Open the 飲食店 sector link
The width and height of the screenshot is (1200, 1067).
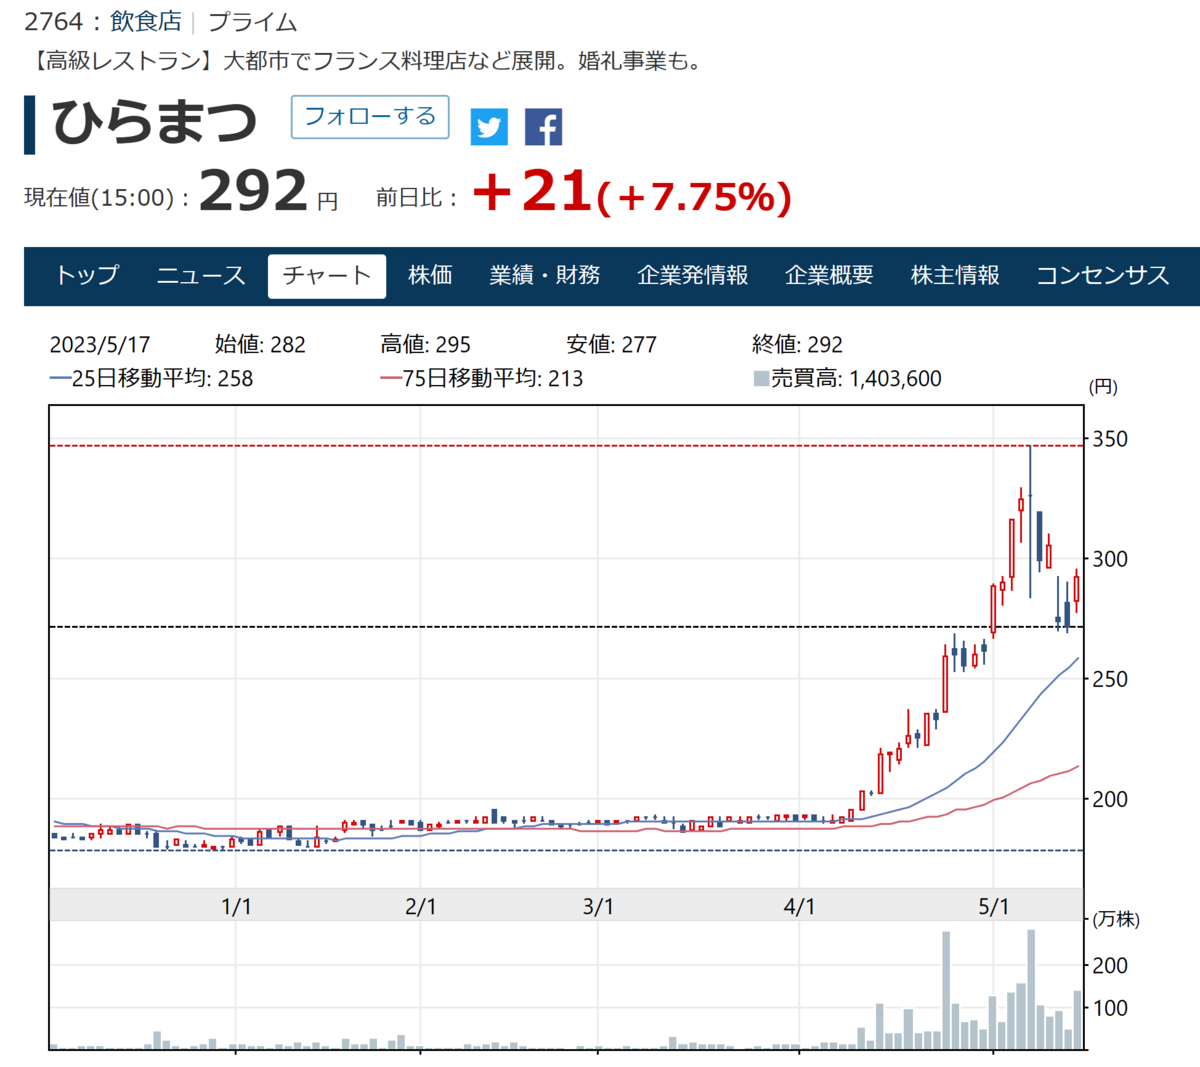click(146, 22)
